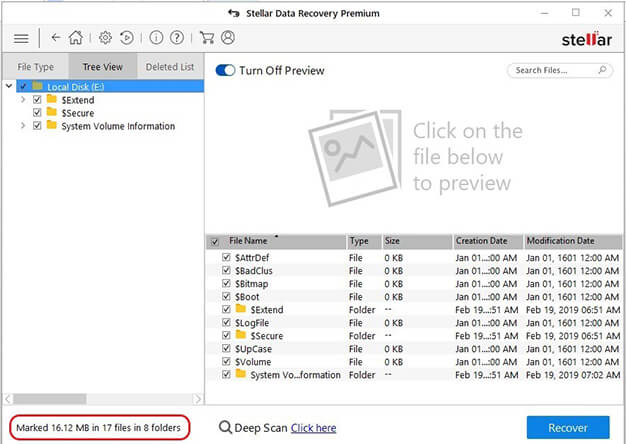626x444 pixels.
Task: Select the $AttrDef file name
Action: 252,258
